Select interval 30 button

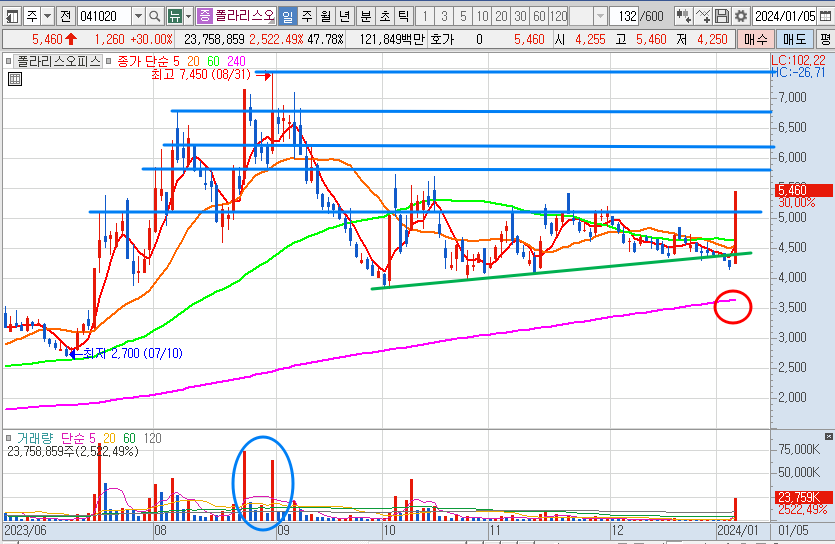coord(520,16)
